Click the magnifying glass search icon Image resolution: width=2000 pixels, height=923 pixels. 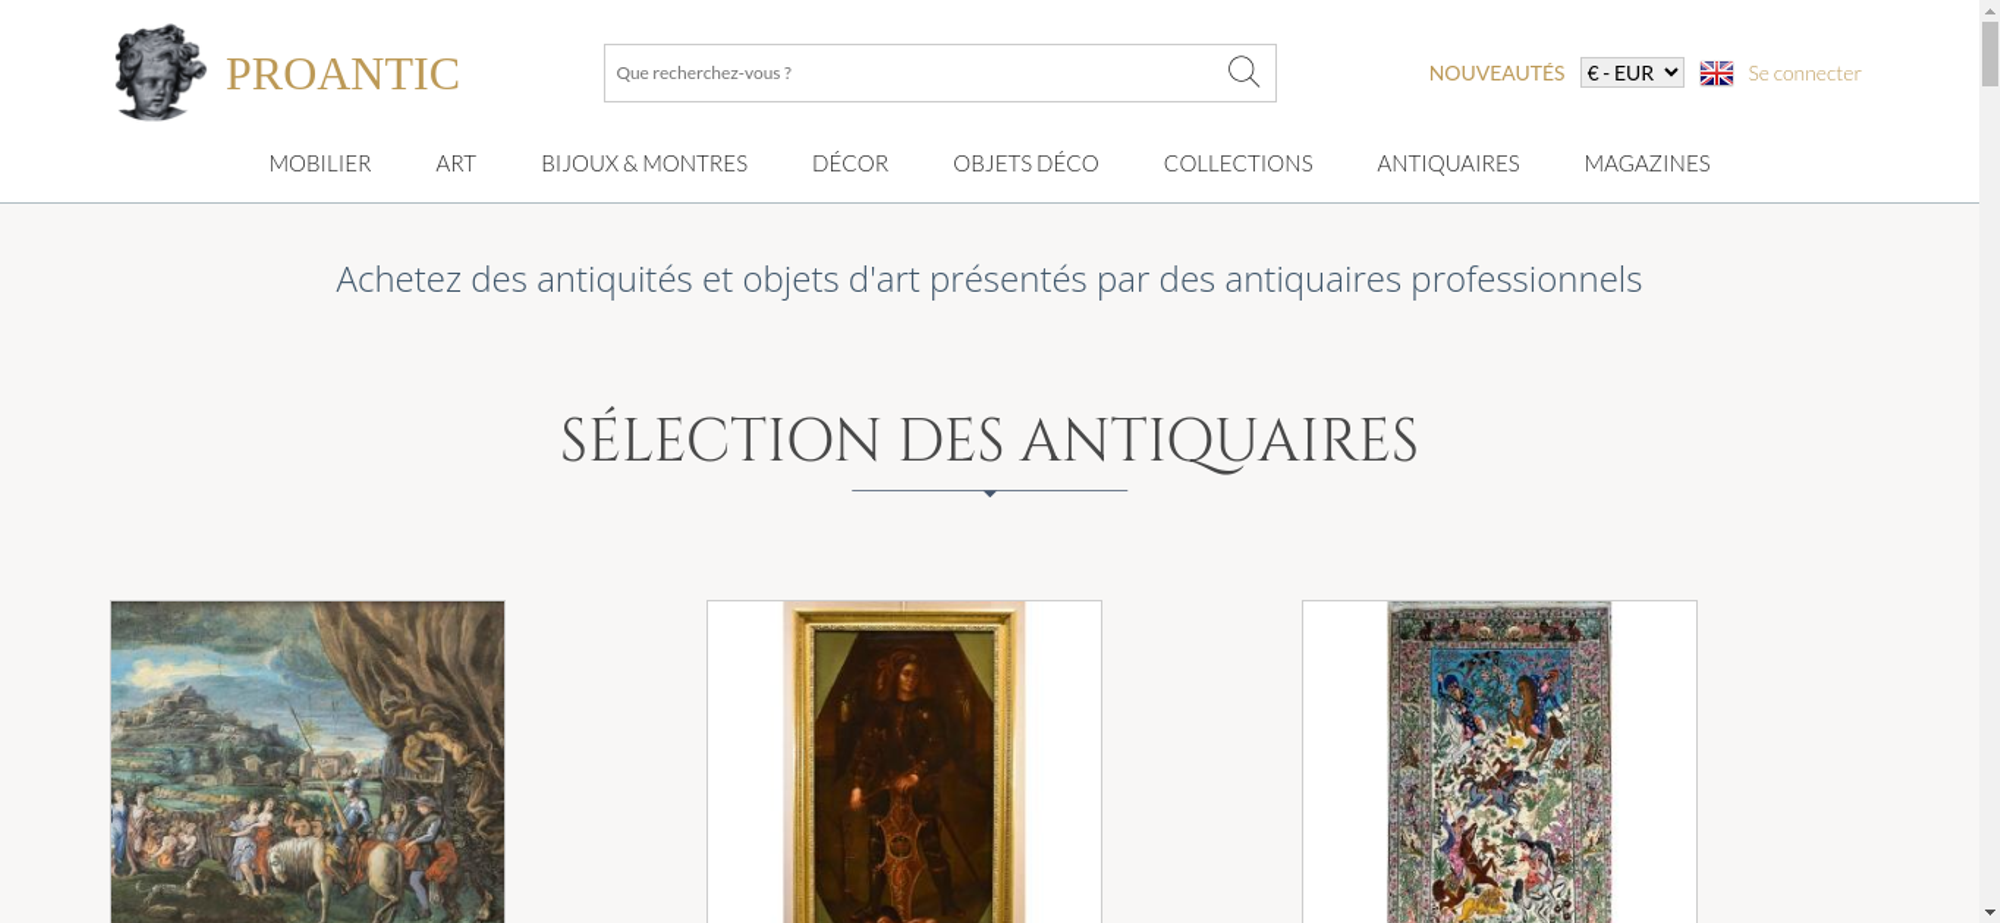1243,72
